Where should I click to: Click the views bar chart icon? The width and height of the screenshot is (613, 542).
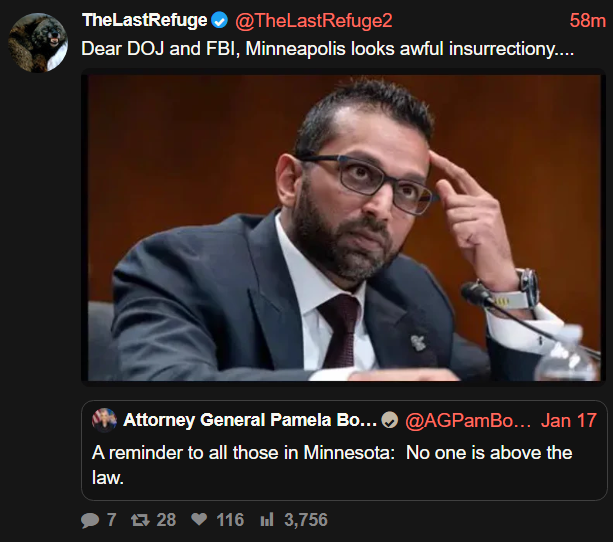click(267, 520)
